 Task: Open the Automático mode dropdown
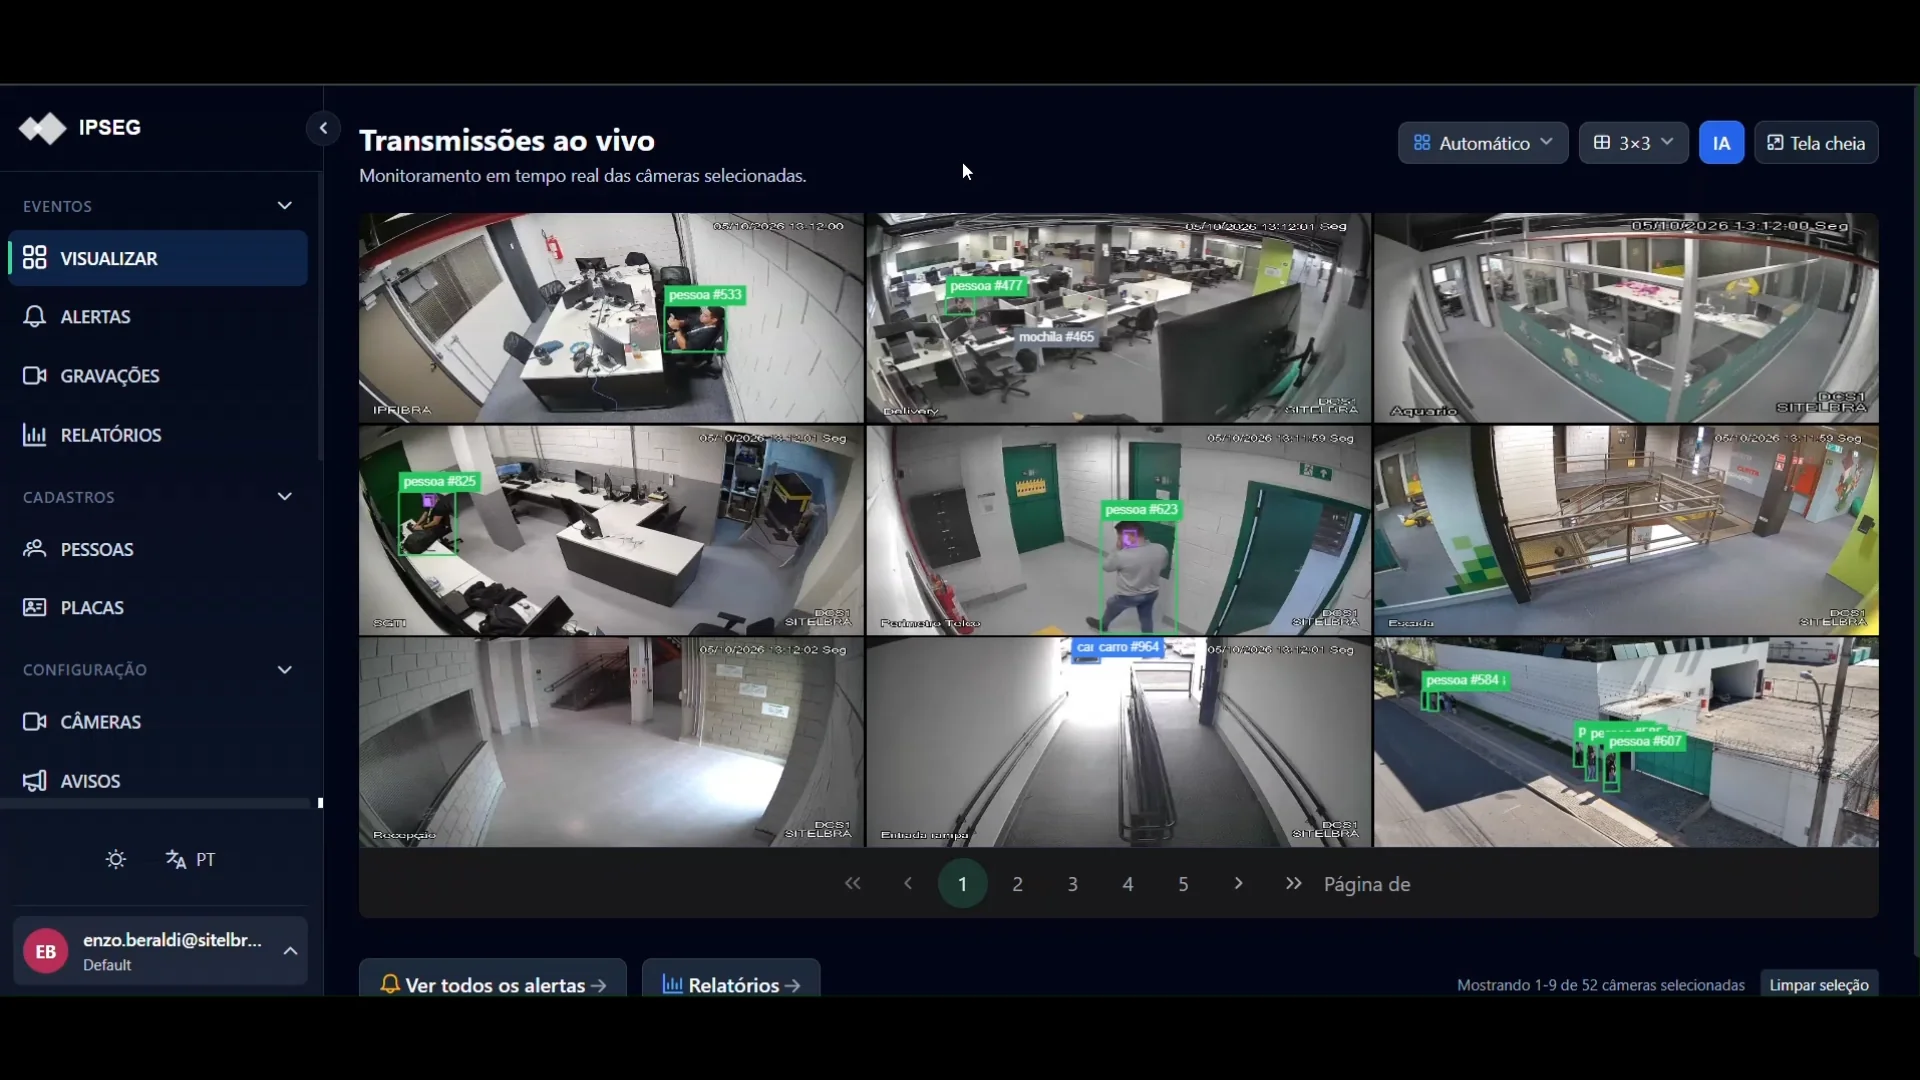tap(1483, 143)
